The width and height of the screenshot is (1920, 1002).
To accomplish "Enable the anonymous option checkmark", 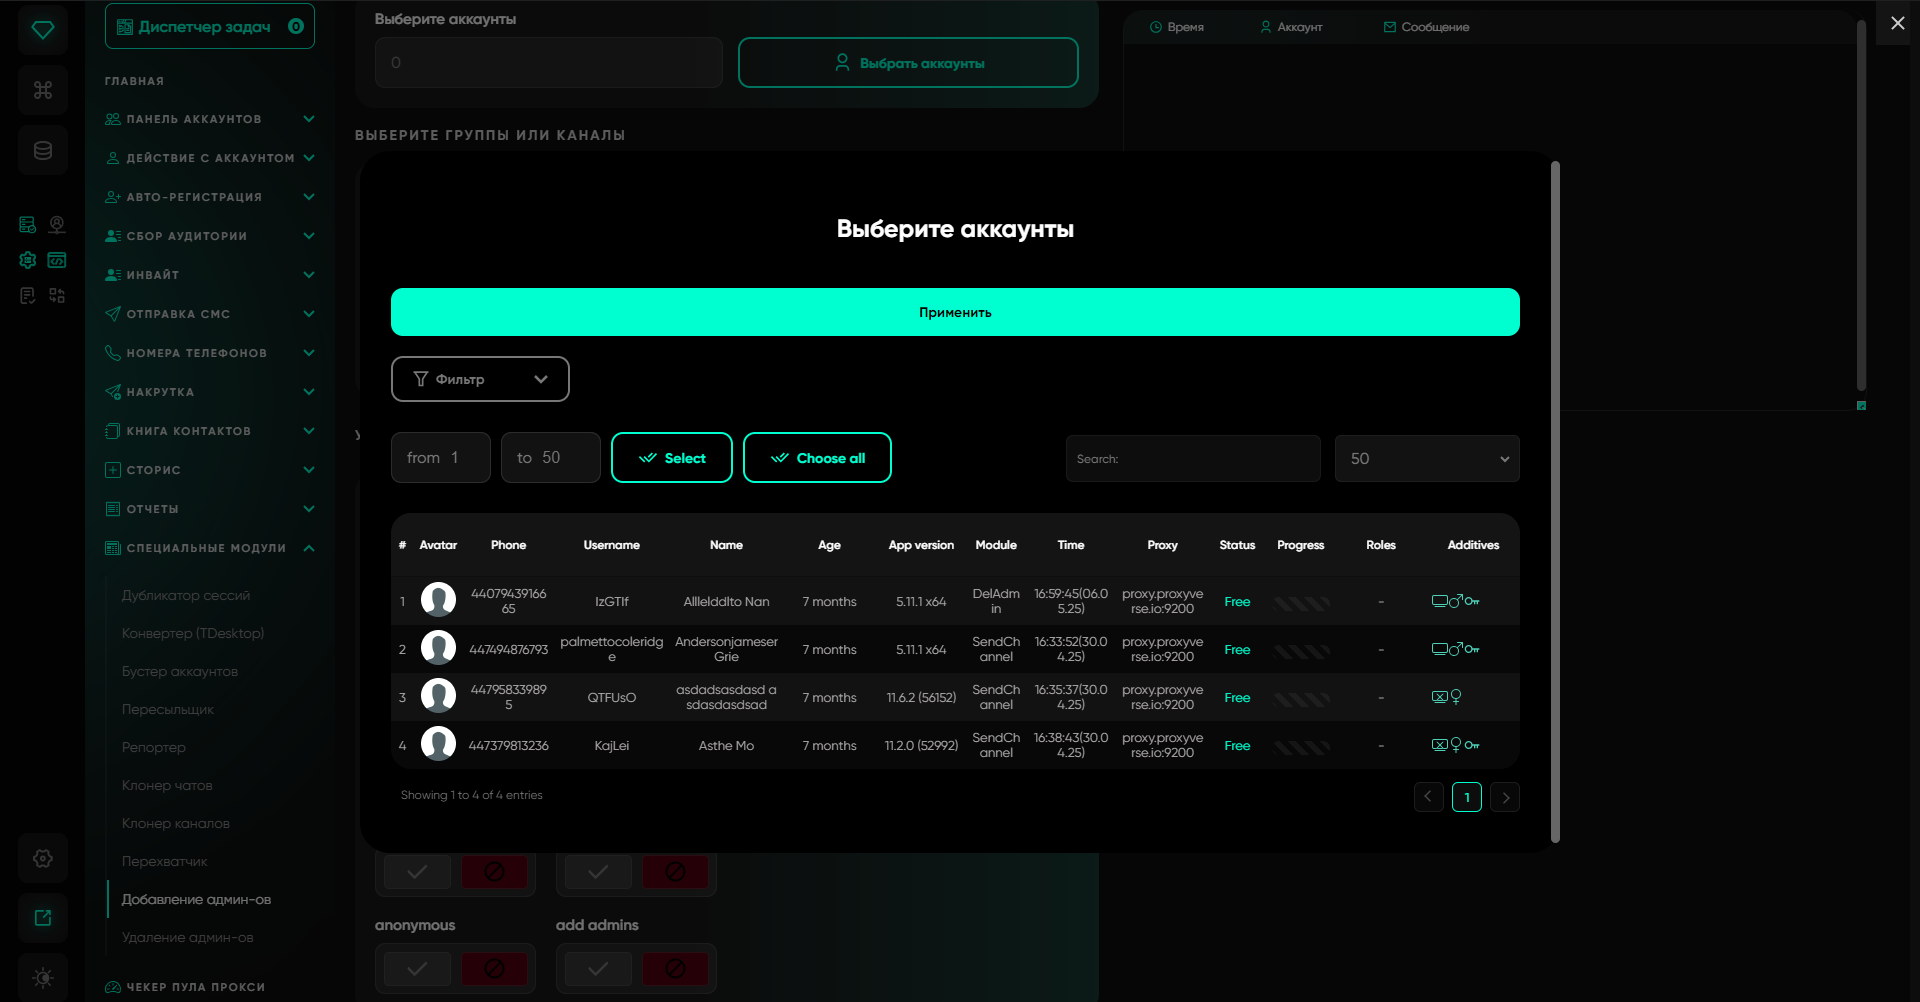I will (x=417, y=968).
